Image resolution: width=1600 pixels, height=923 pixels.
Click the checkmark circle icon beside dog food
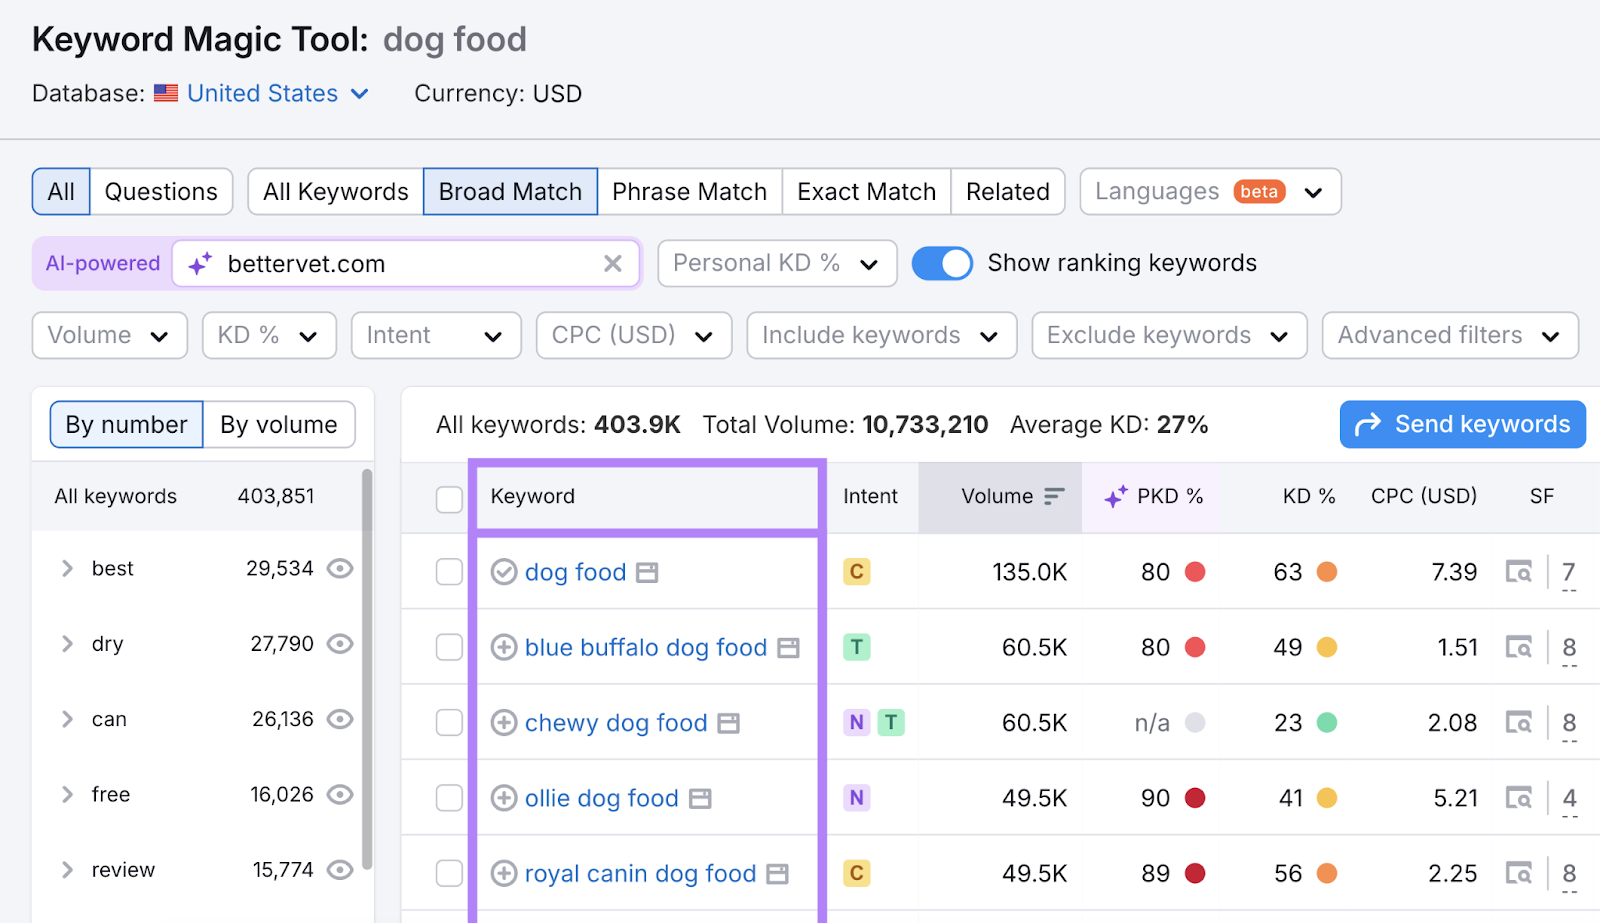click(504, 572)
